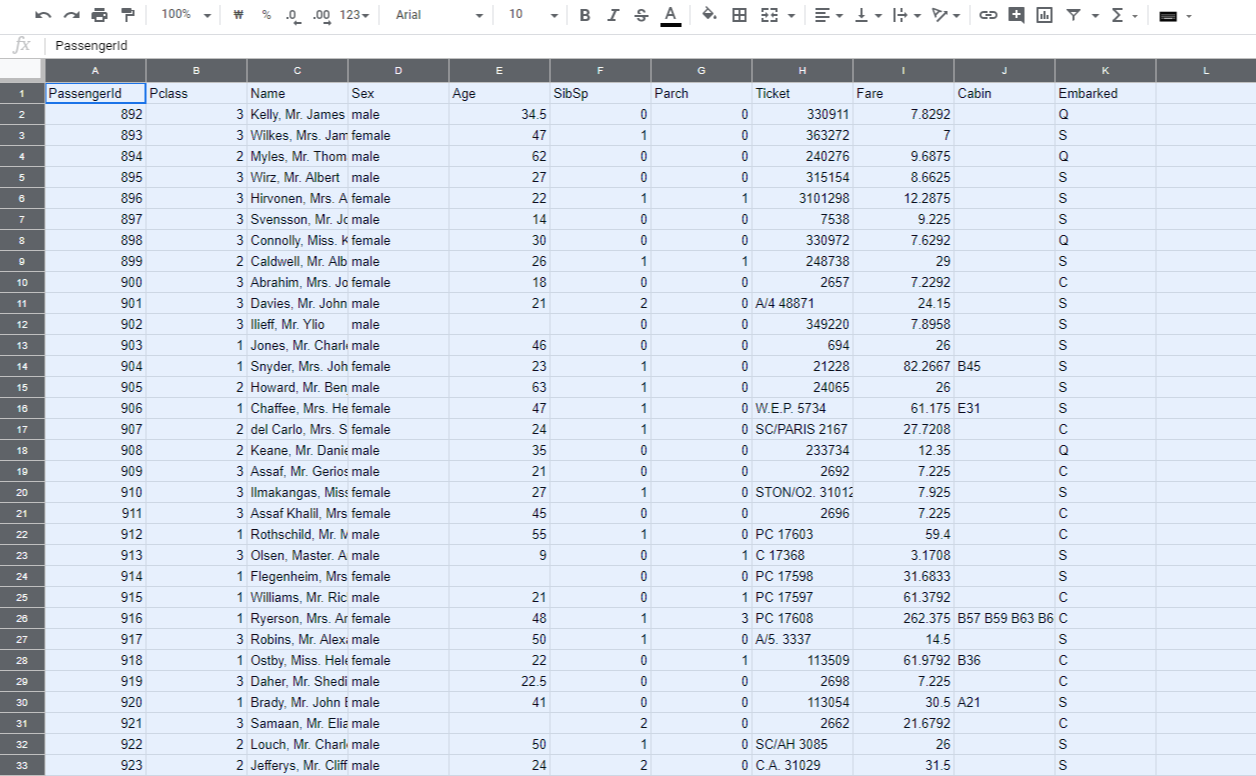Open vertical align options
This screenshot has width=1256, height=776.
tap(868, 15)
